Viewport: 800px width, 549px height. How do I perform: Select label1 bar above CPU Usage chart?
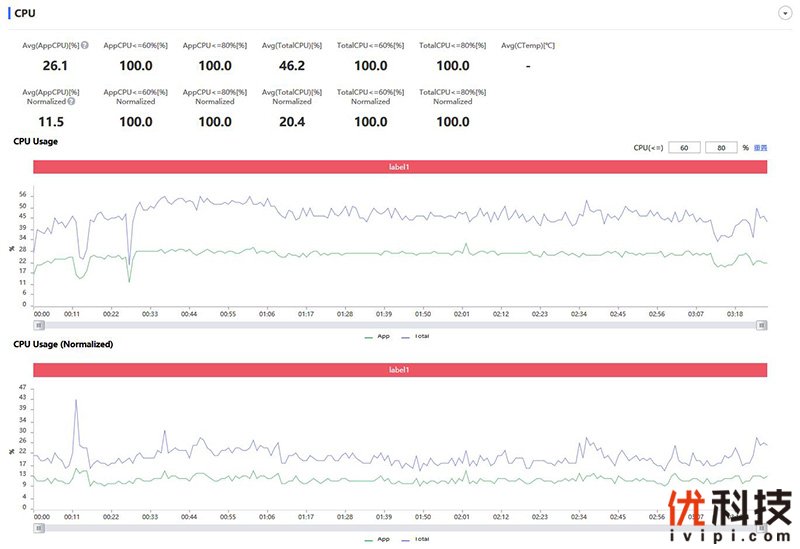[399, 167]
